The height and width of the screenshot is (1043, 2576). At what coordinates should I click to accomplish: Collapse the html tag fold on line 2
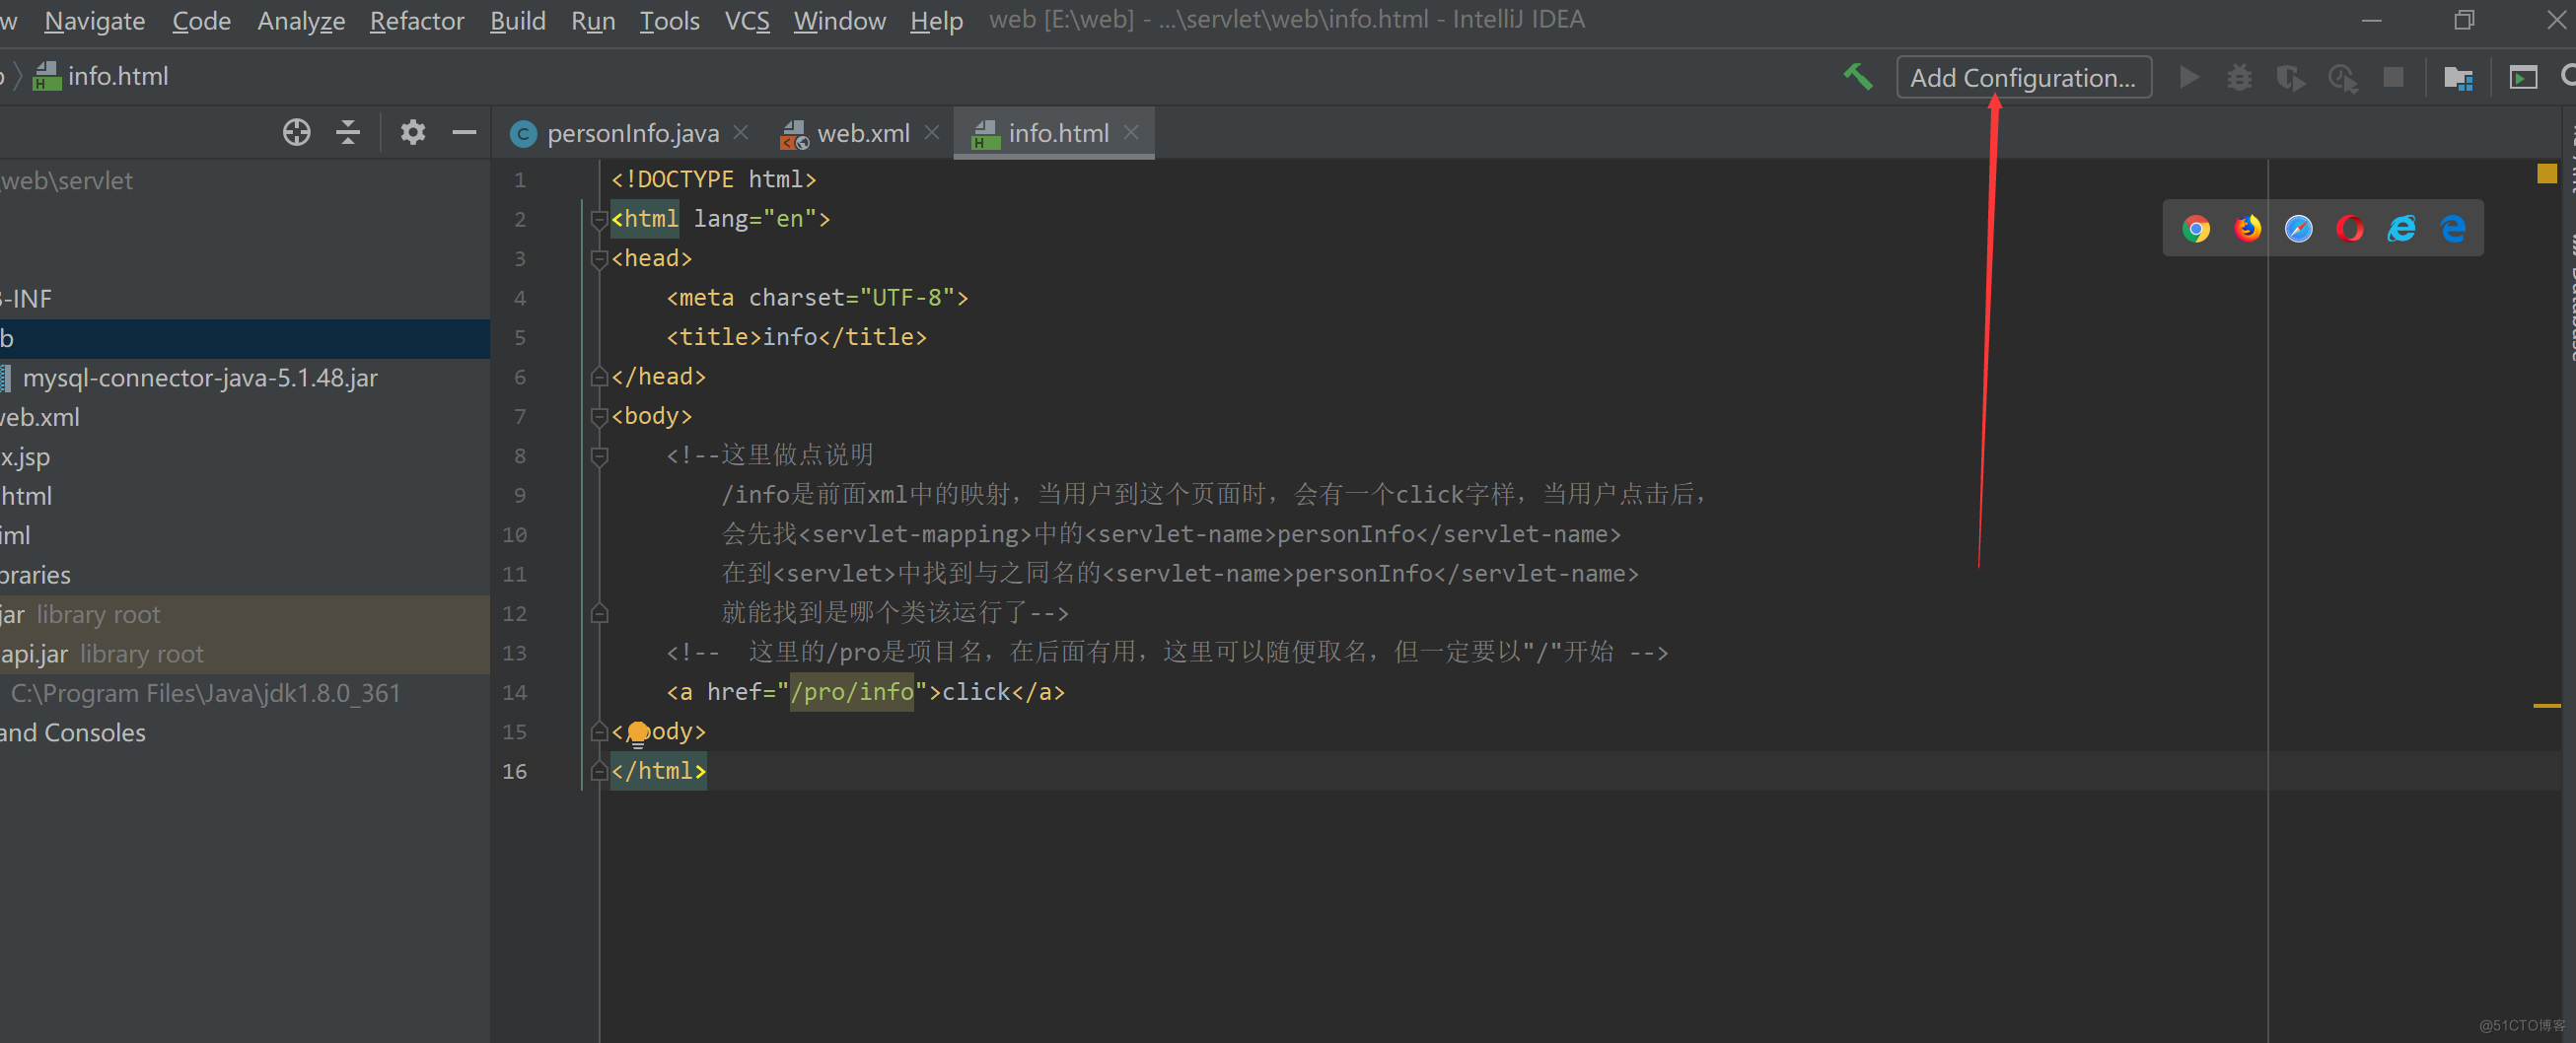click(x=599, y=220)
